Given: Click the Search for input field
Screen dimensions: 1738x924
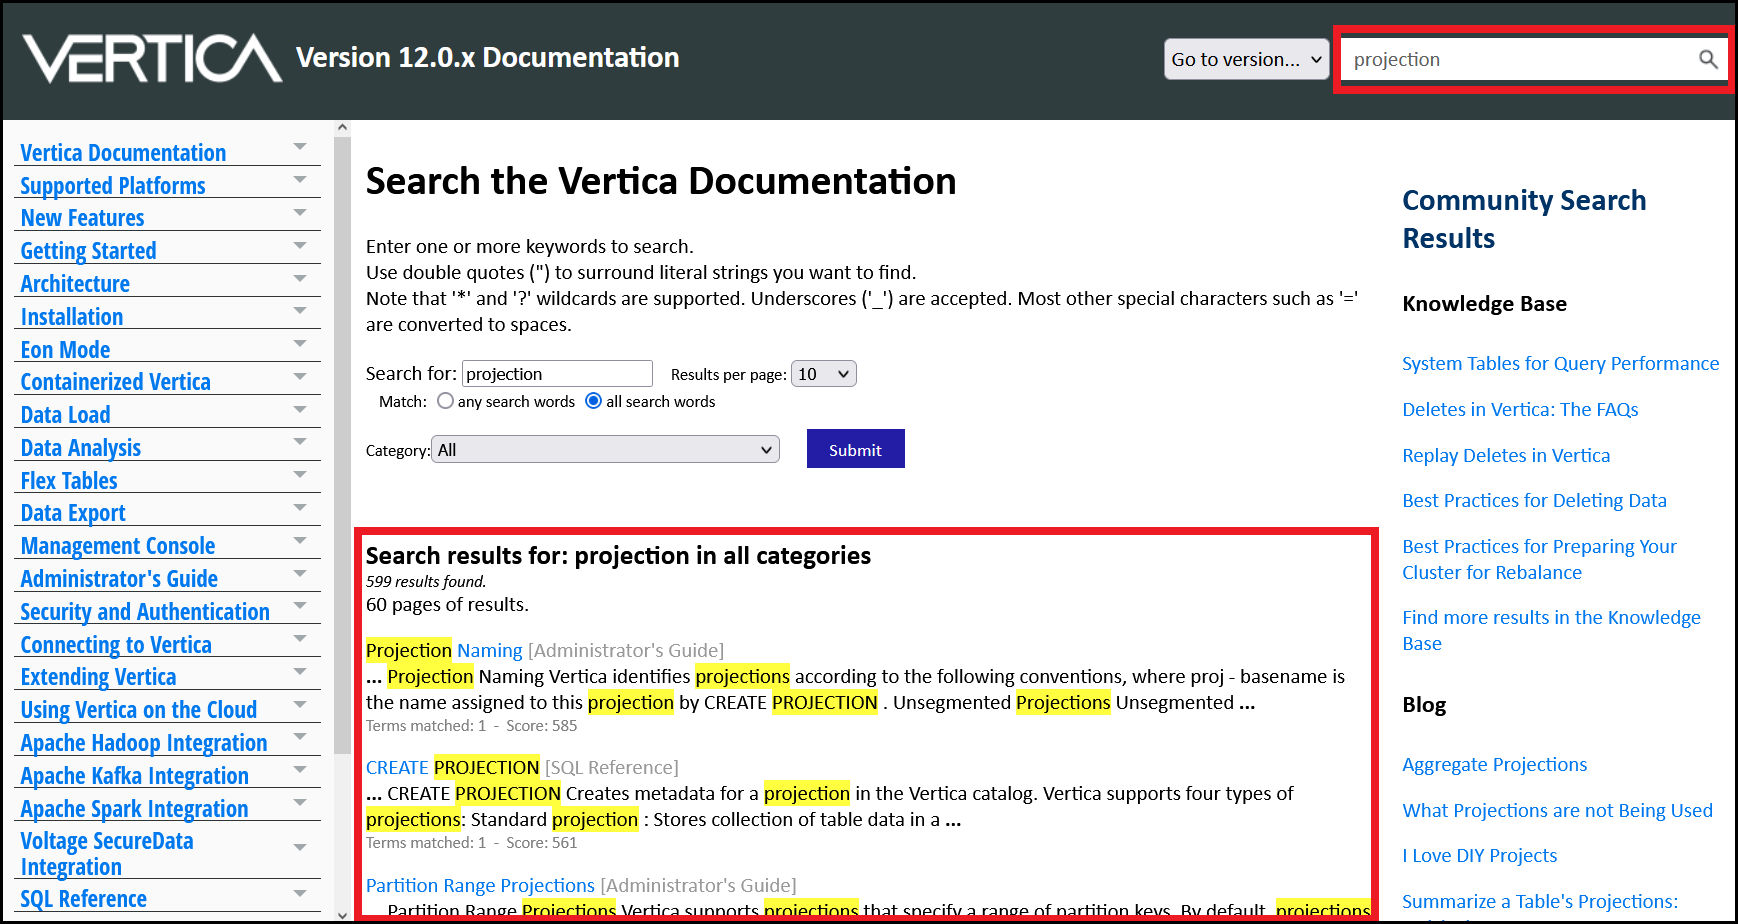Looking at the screenshot, I should (557, 374).
